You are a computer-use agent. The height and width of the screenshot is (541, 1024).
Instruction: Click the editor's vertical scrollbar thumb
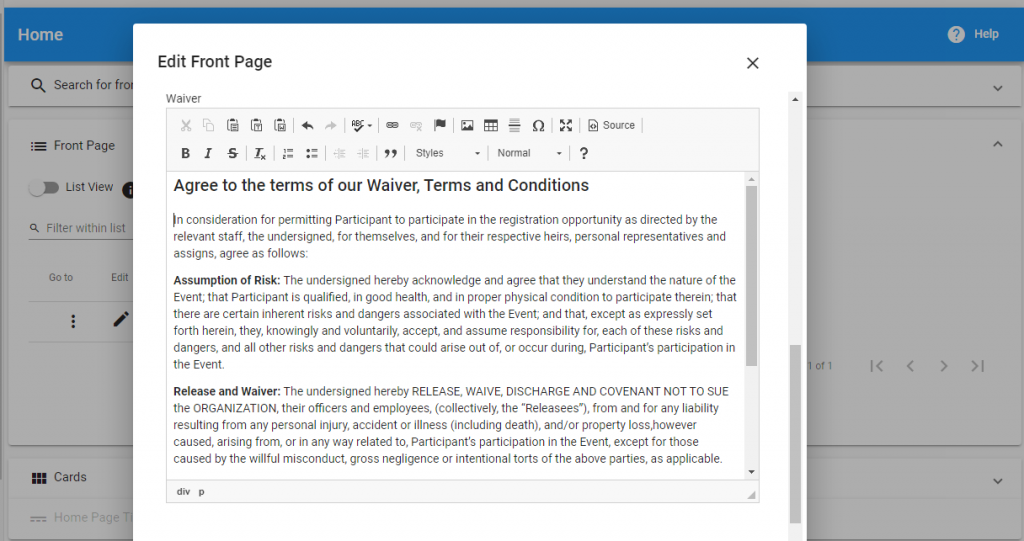pos(751,275)
